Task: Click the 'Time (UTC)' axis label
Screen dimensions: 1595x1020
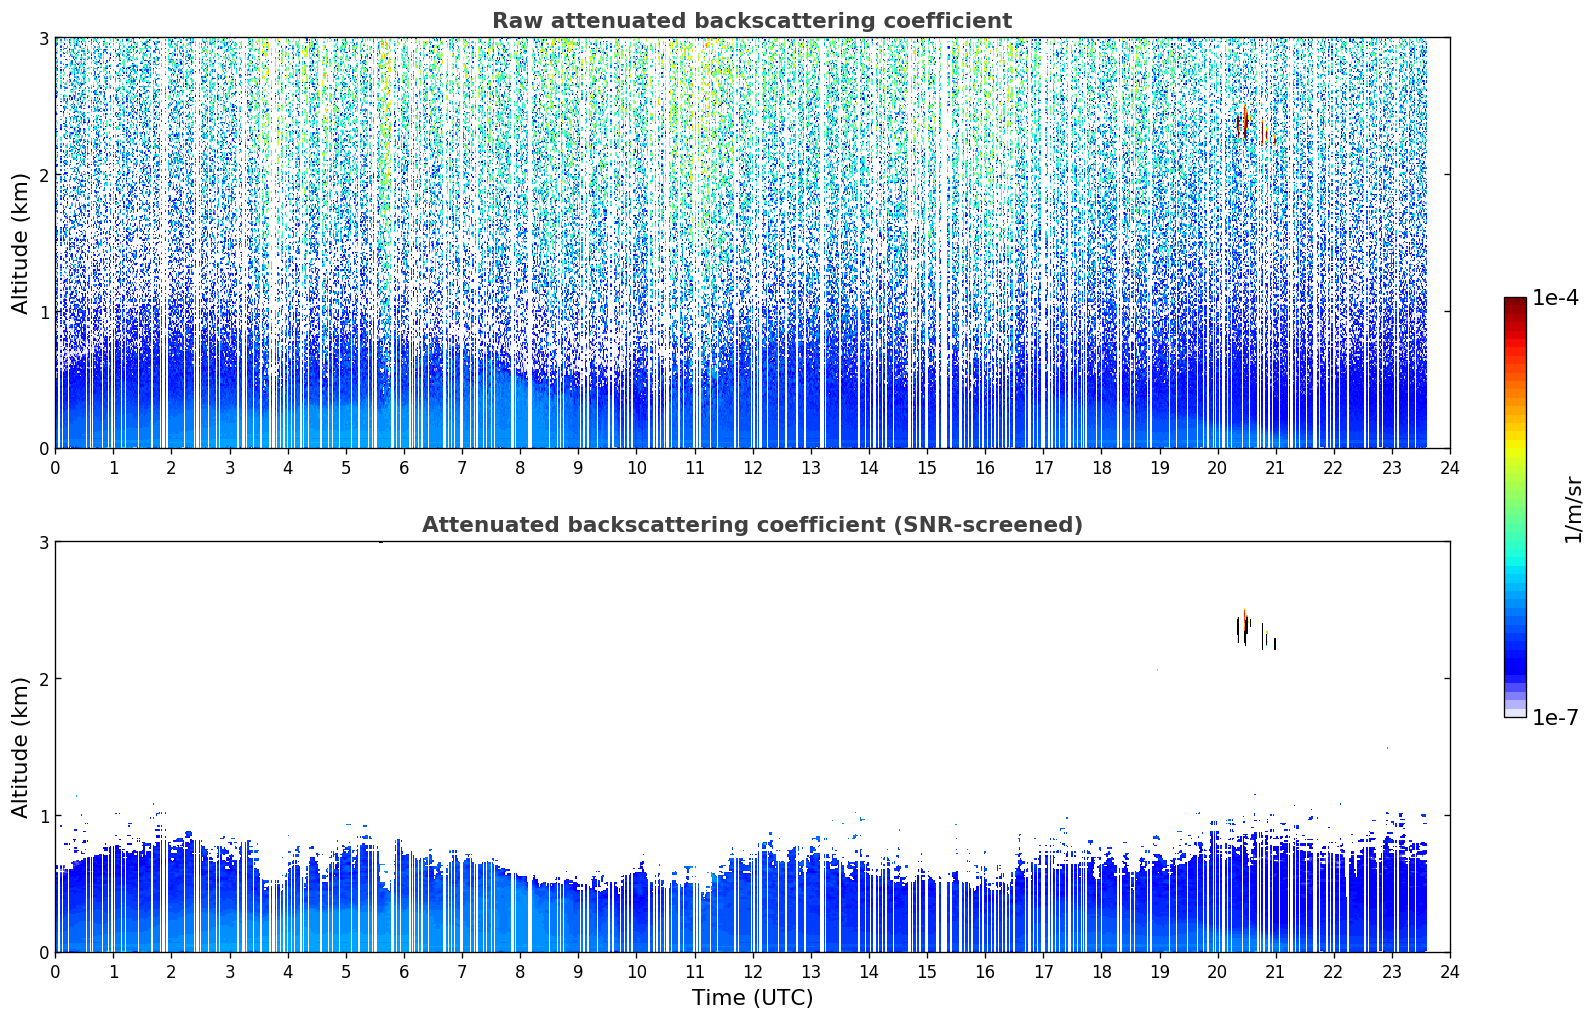Action: click(x=752, y=997)
